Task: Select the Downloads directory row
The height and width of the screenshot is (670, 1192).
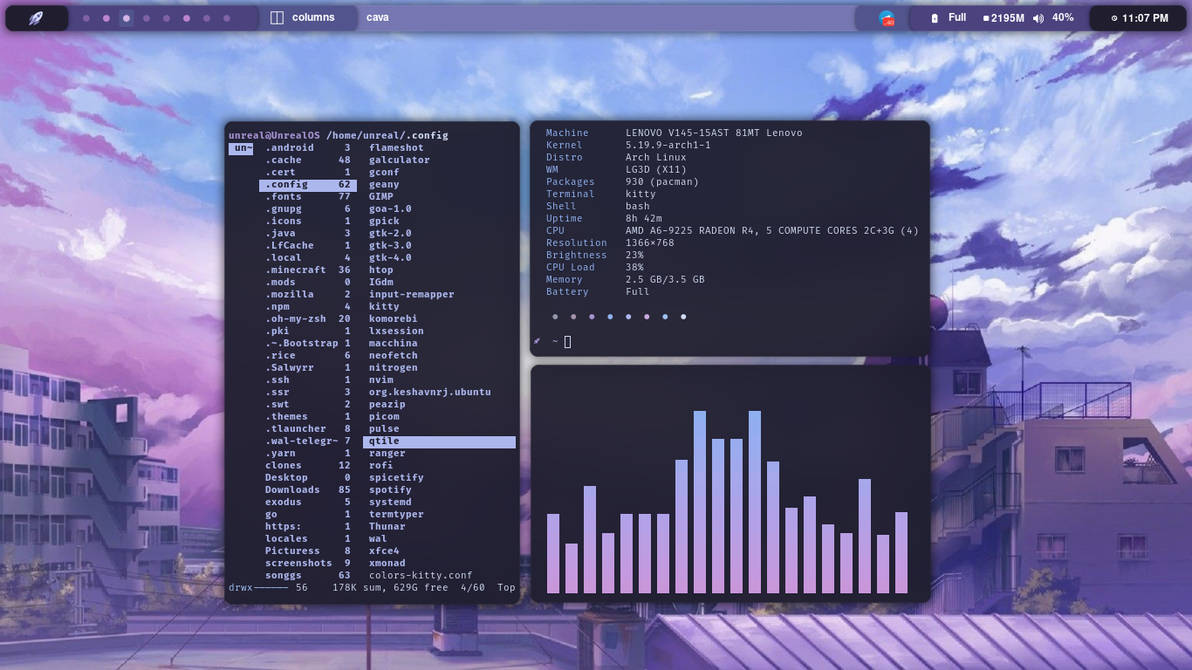Action: coord(308,489)
